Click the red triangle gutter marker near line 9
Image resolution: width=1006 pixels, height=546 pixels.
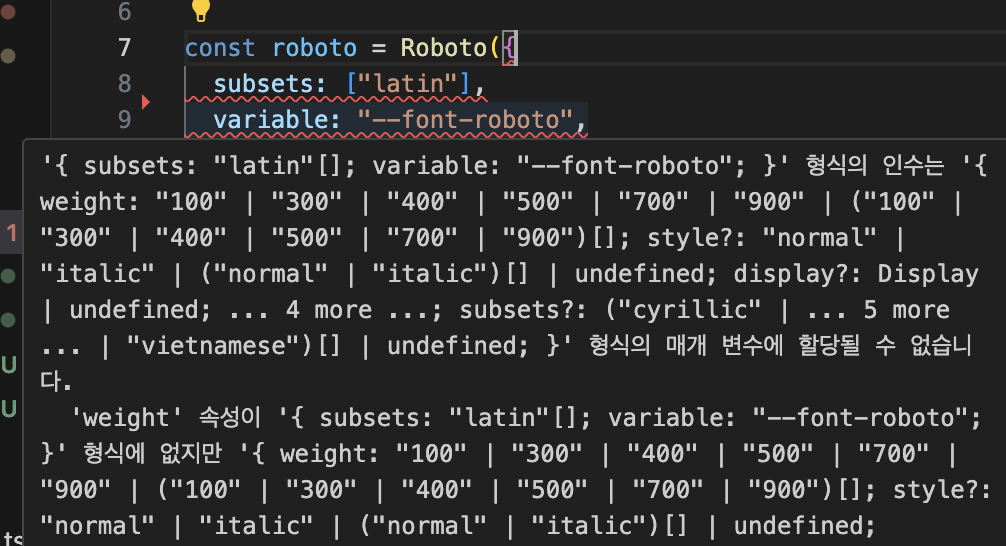point(146,101)
